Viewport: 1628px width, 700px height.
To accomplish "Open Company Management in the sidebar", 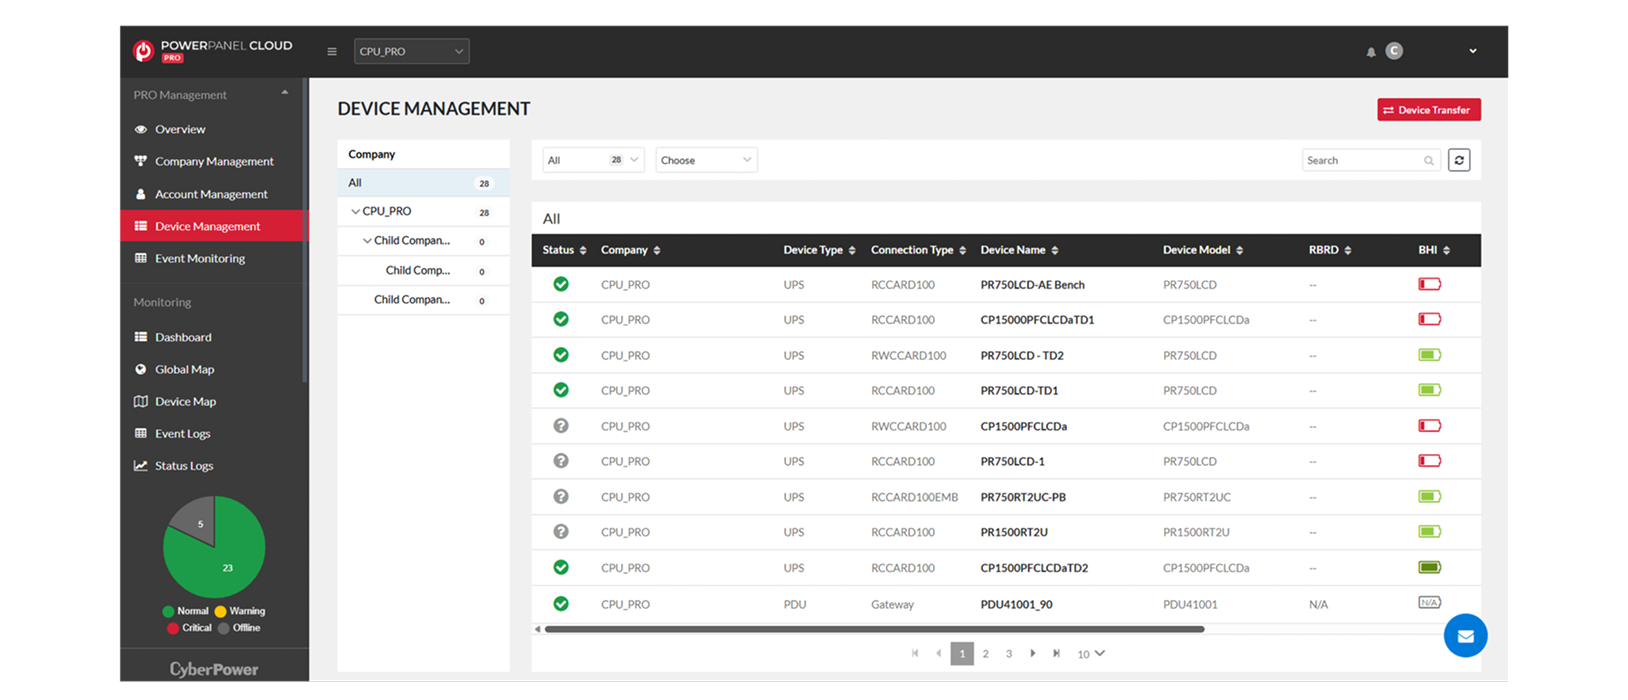I will point(212,161).
